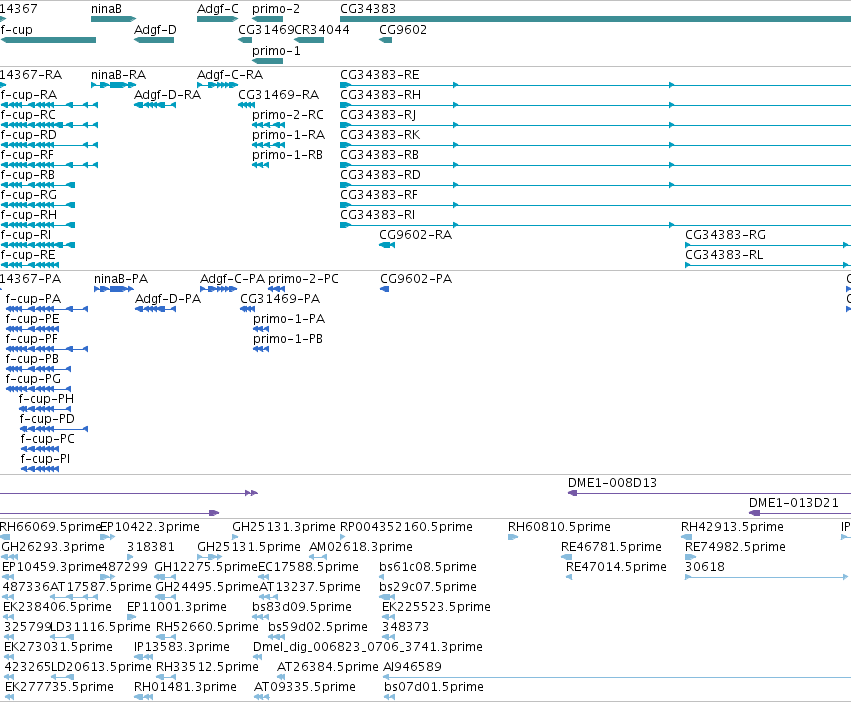851x702 pixels.
Task: Click transcript CG31469-RA
Action: (x=278, y=94)
